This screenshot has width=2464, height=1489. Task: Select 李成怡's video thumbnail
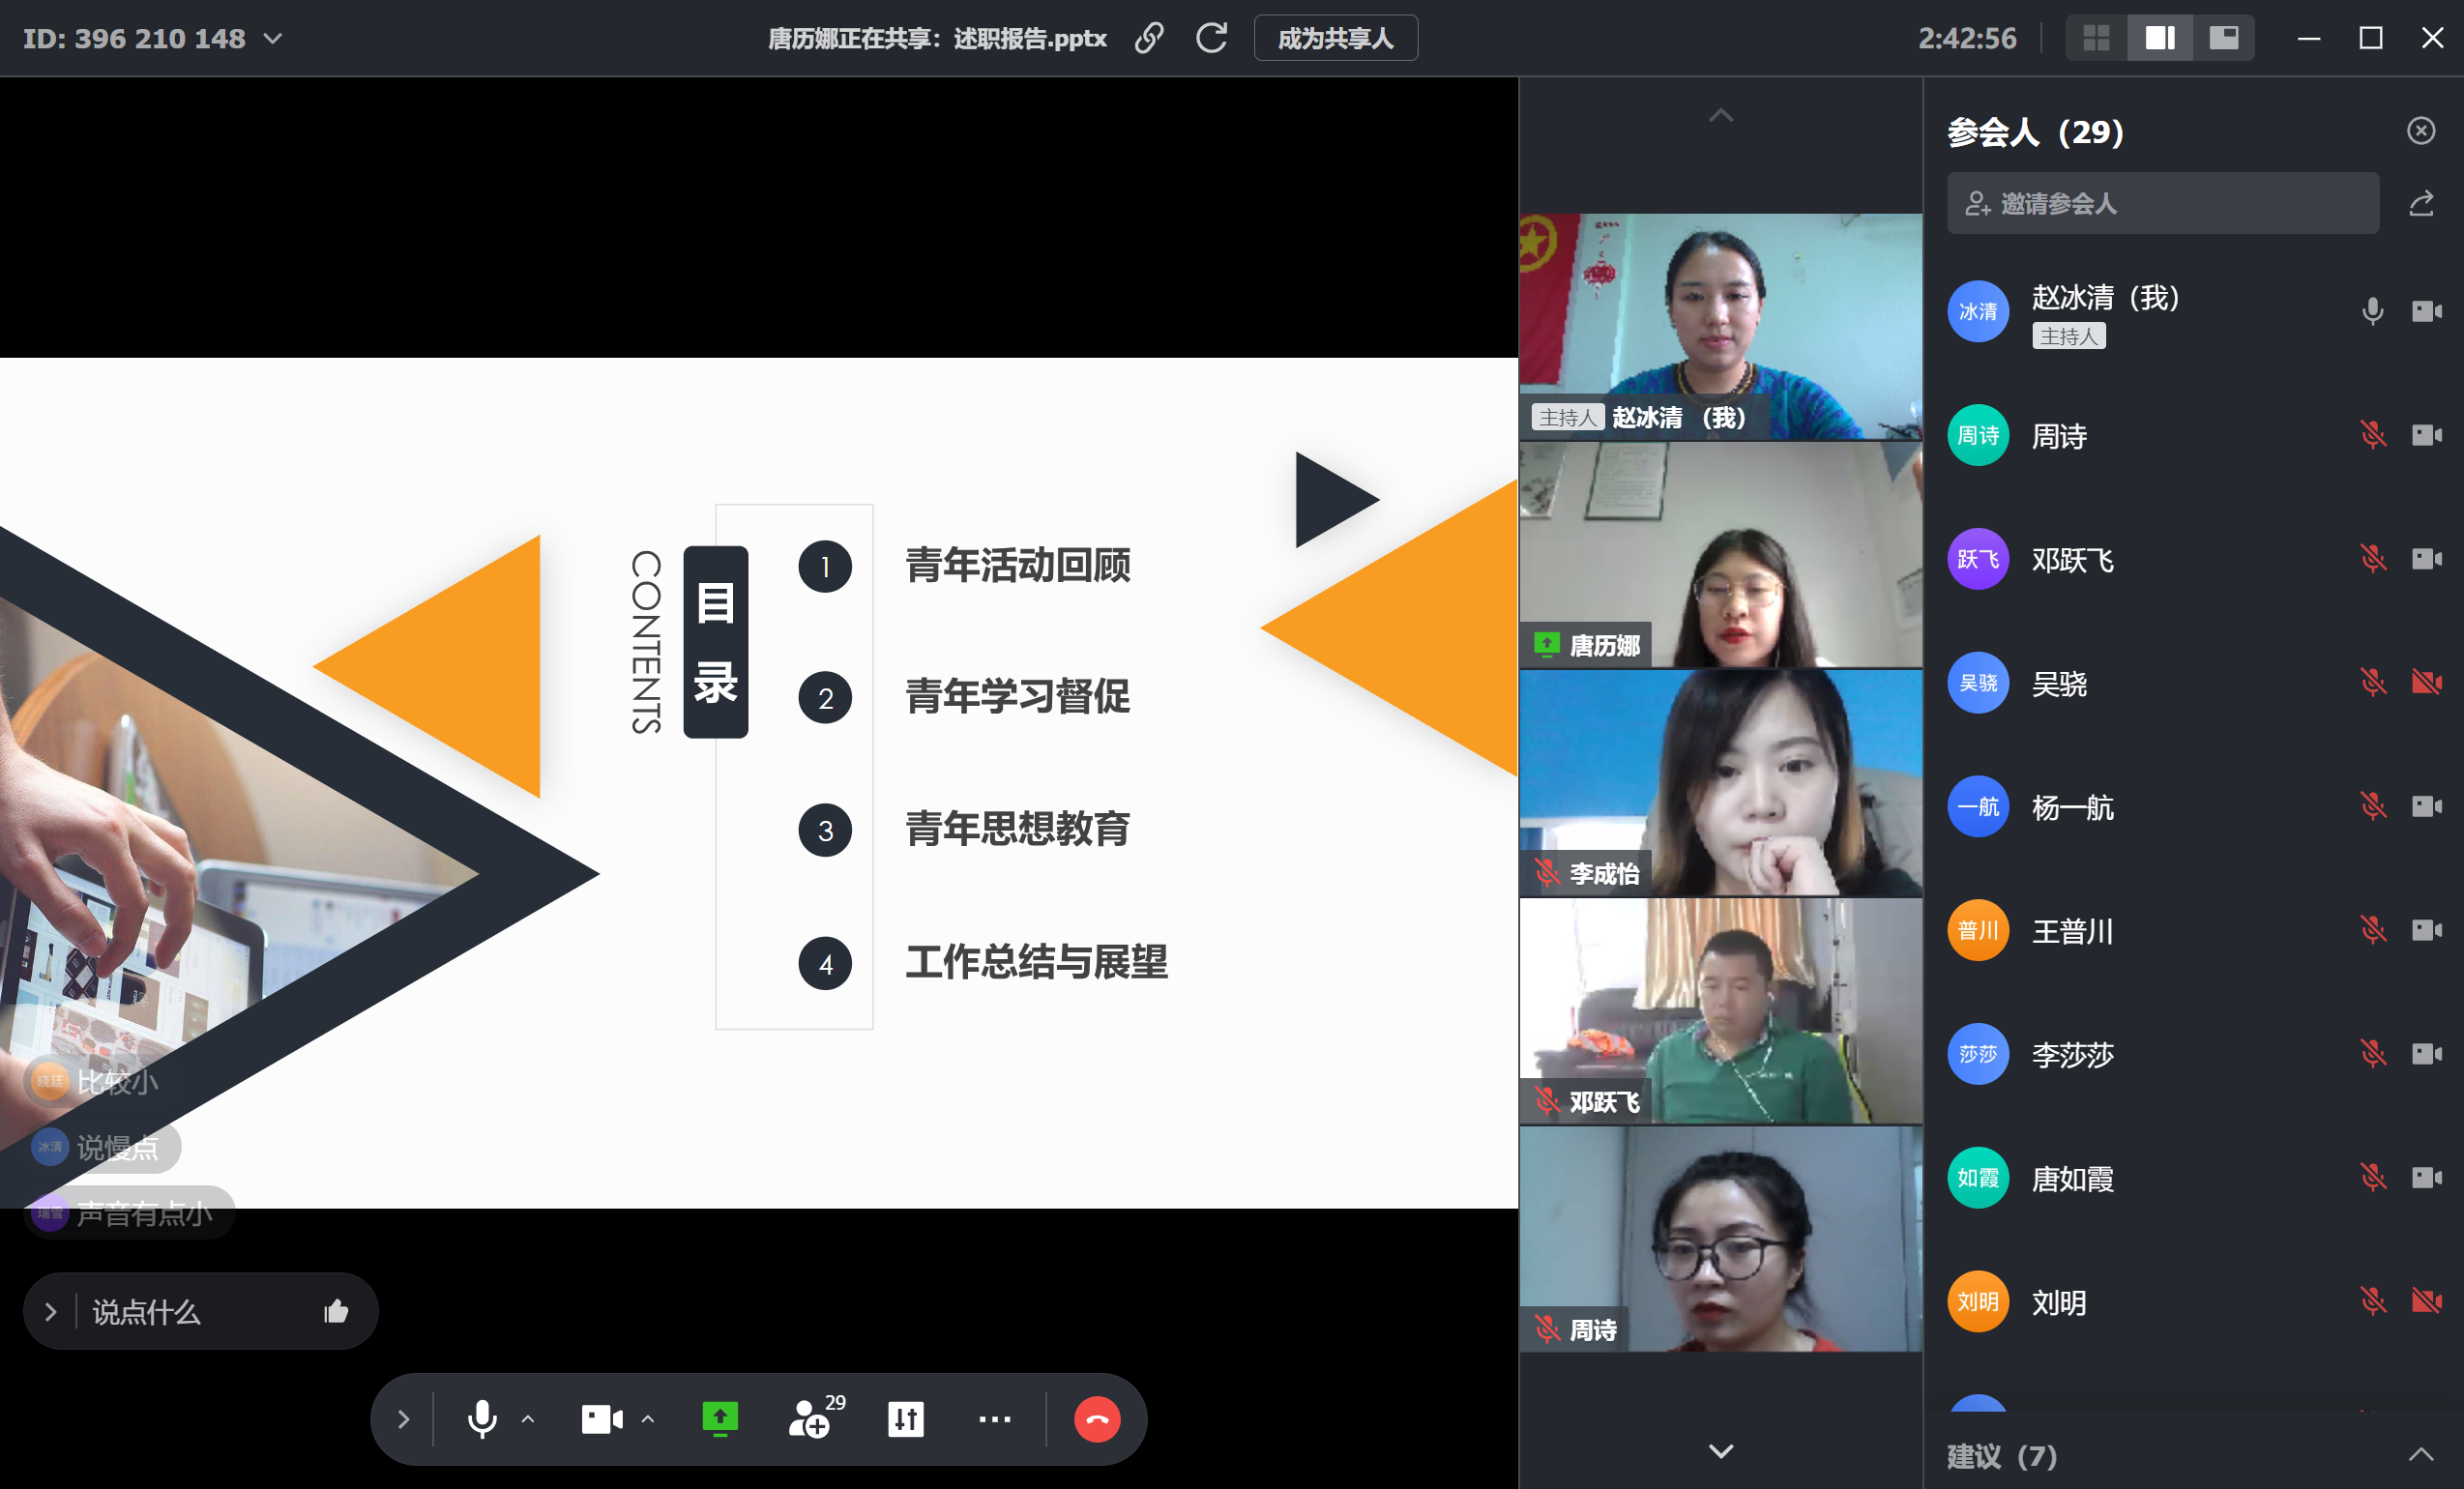click(1720, 783)
